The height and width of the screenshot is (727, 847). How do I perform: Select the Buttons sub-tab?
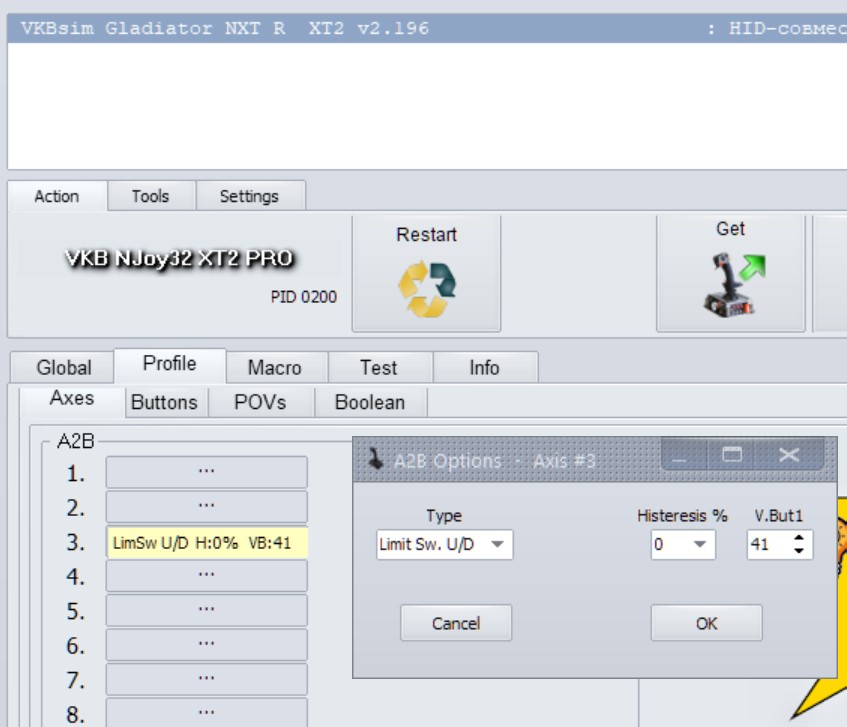(x=164, y=402)
